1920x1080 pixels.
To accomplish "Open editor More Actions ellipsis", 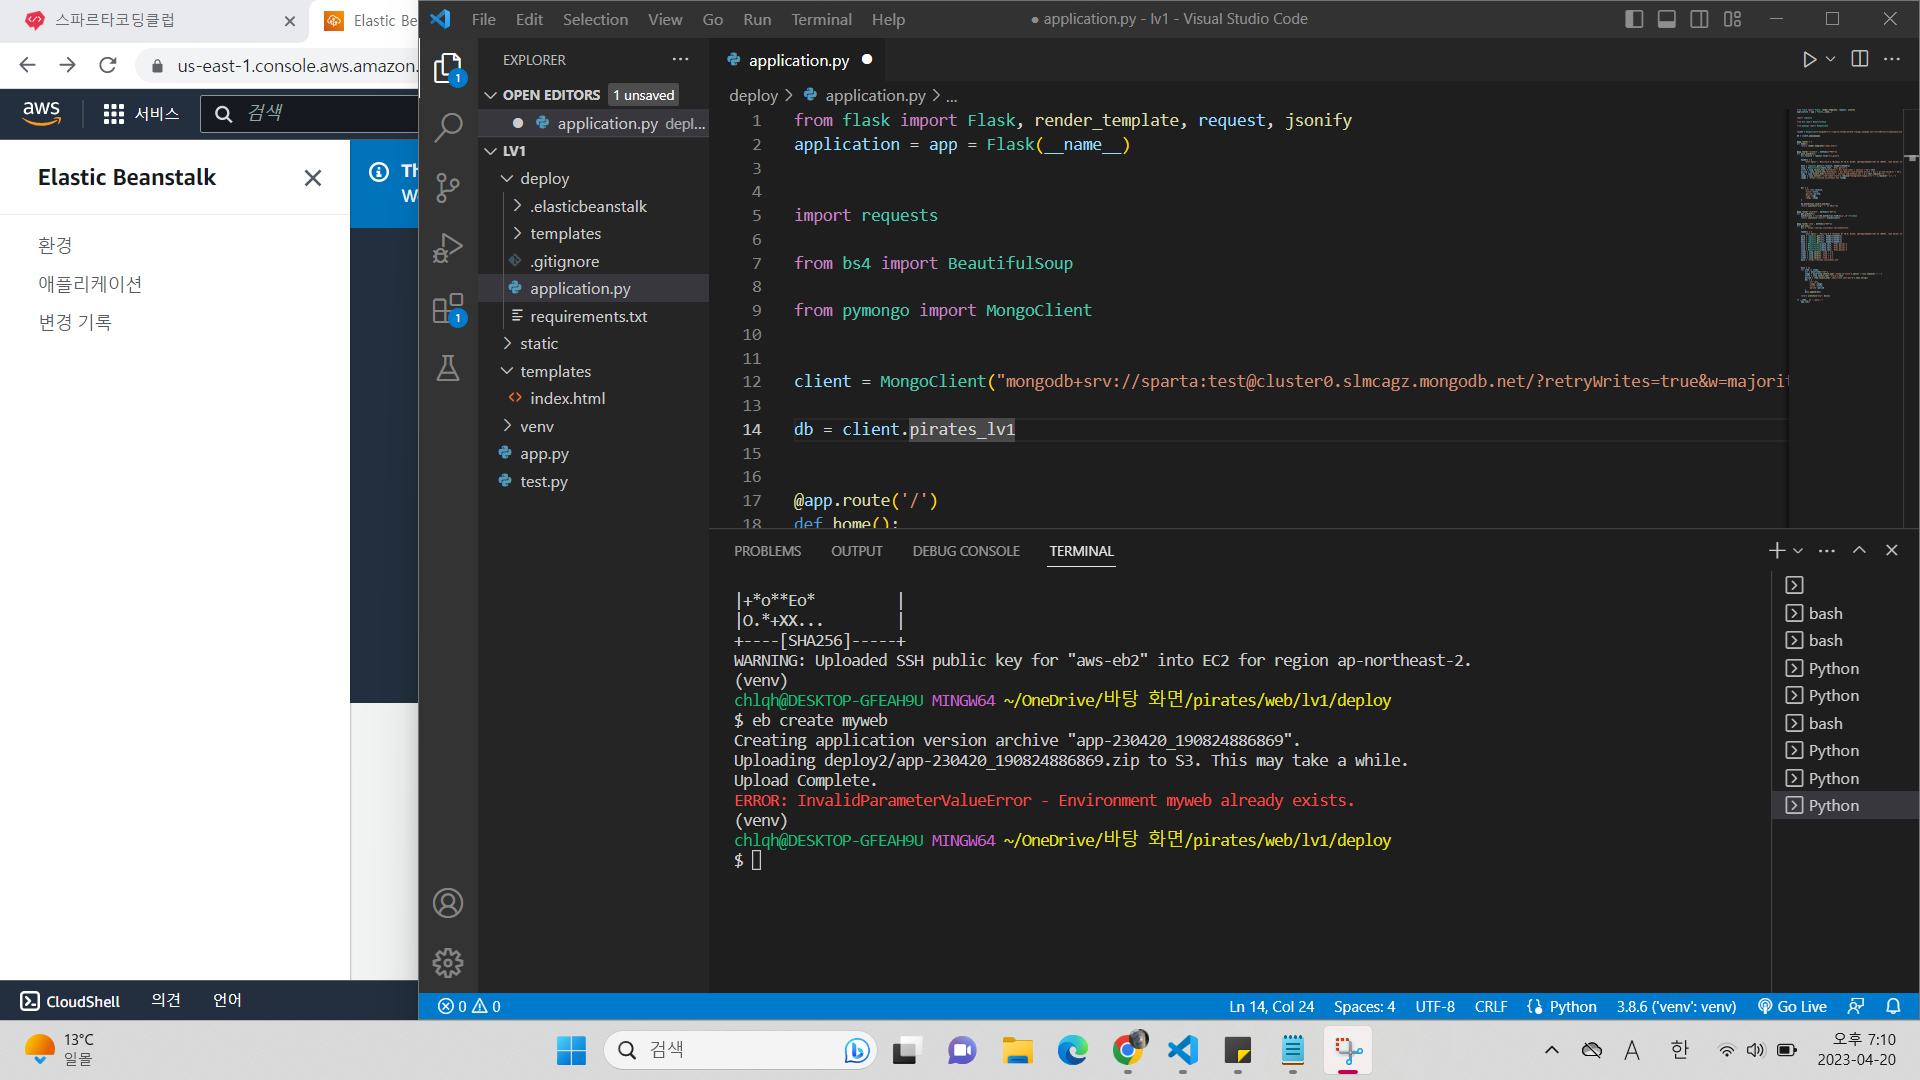I will point(1892,59).
